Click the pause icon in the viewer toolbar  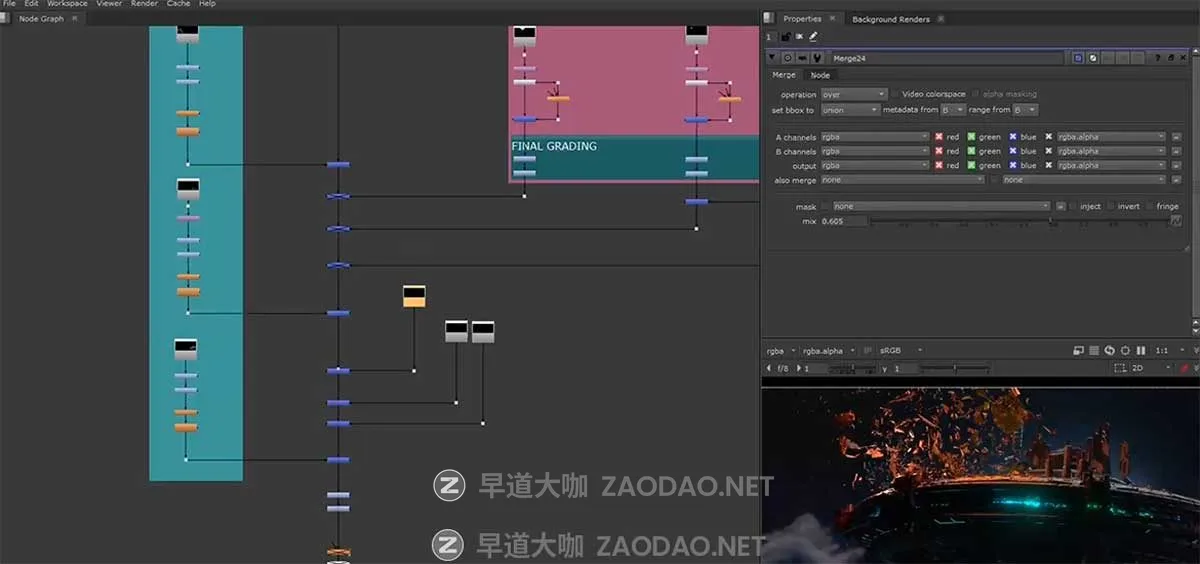1141,351
